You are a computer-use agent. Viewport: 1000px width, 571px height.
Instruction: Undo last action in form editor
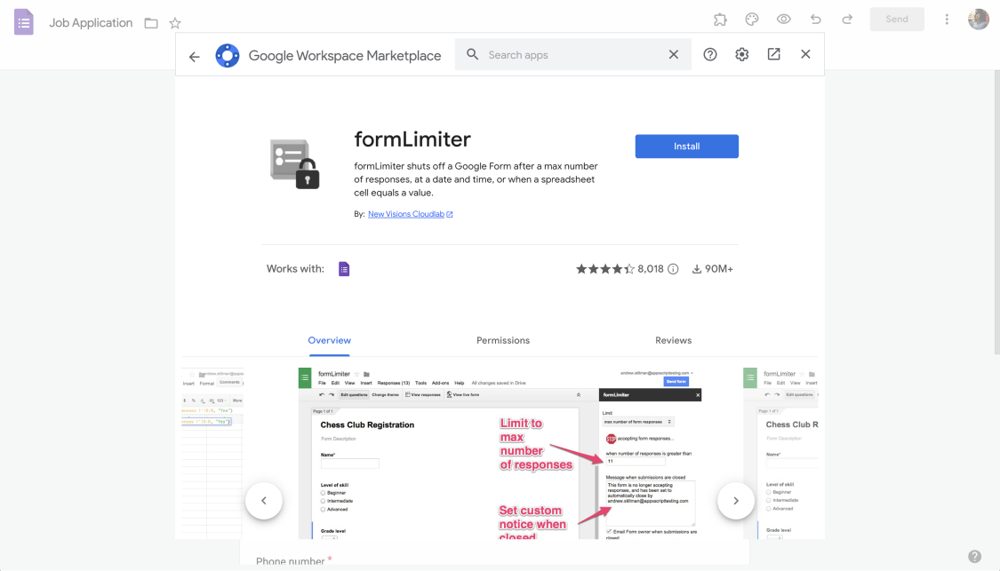click(816, 20)
